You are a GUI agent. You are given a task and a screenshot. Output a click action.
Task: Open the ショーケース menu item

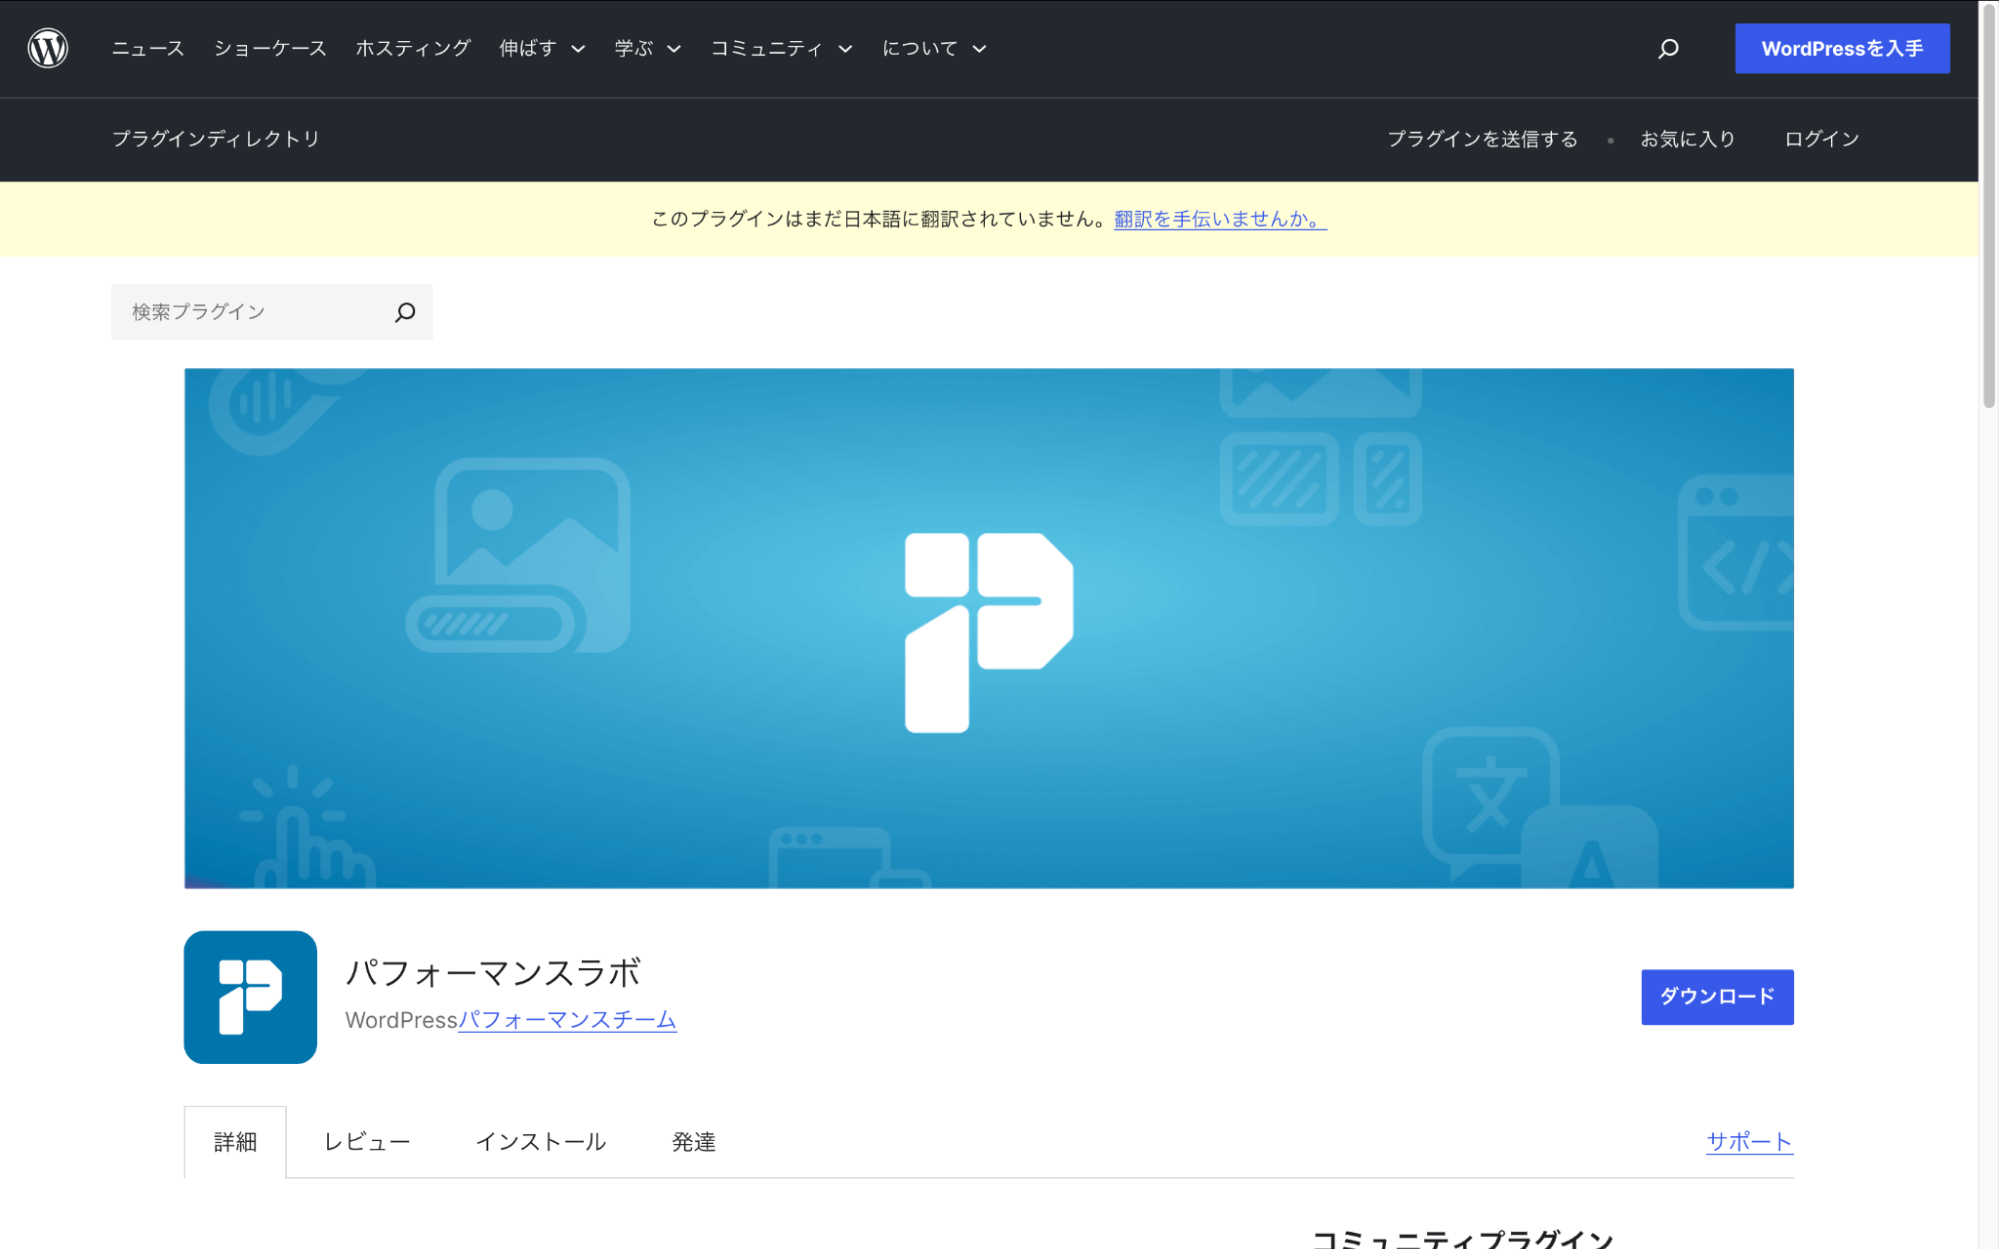pyautogui.click(x=270, y=48)
